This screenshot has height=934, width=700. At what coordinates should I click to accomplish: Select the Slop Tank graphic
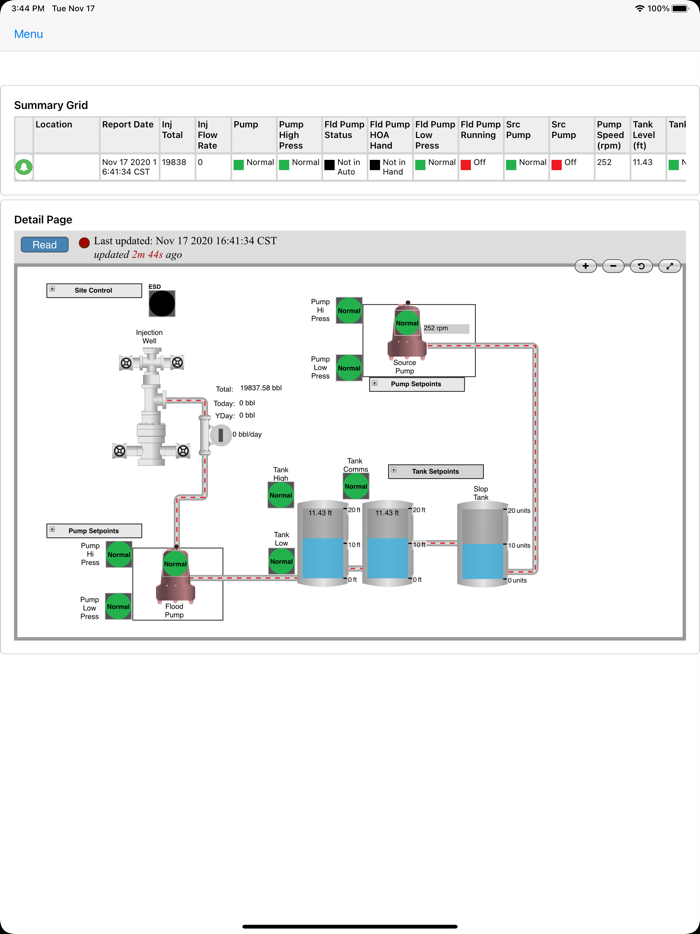pyautogui.click(x=482, y=544)
